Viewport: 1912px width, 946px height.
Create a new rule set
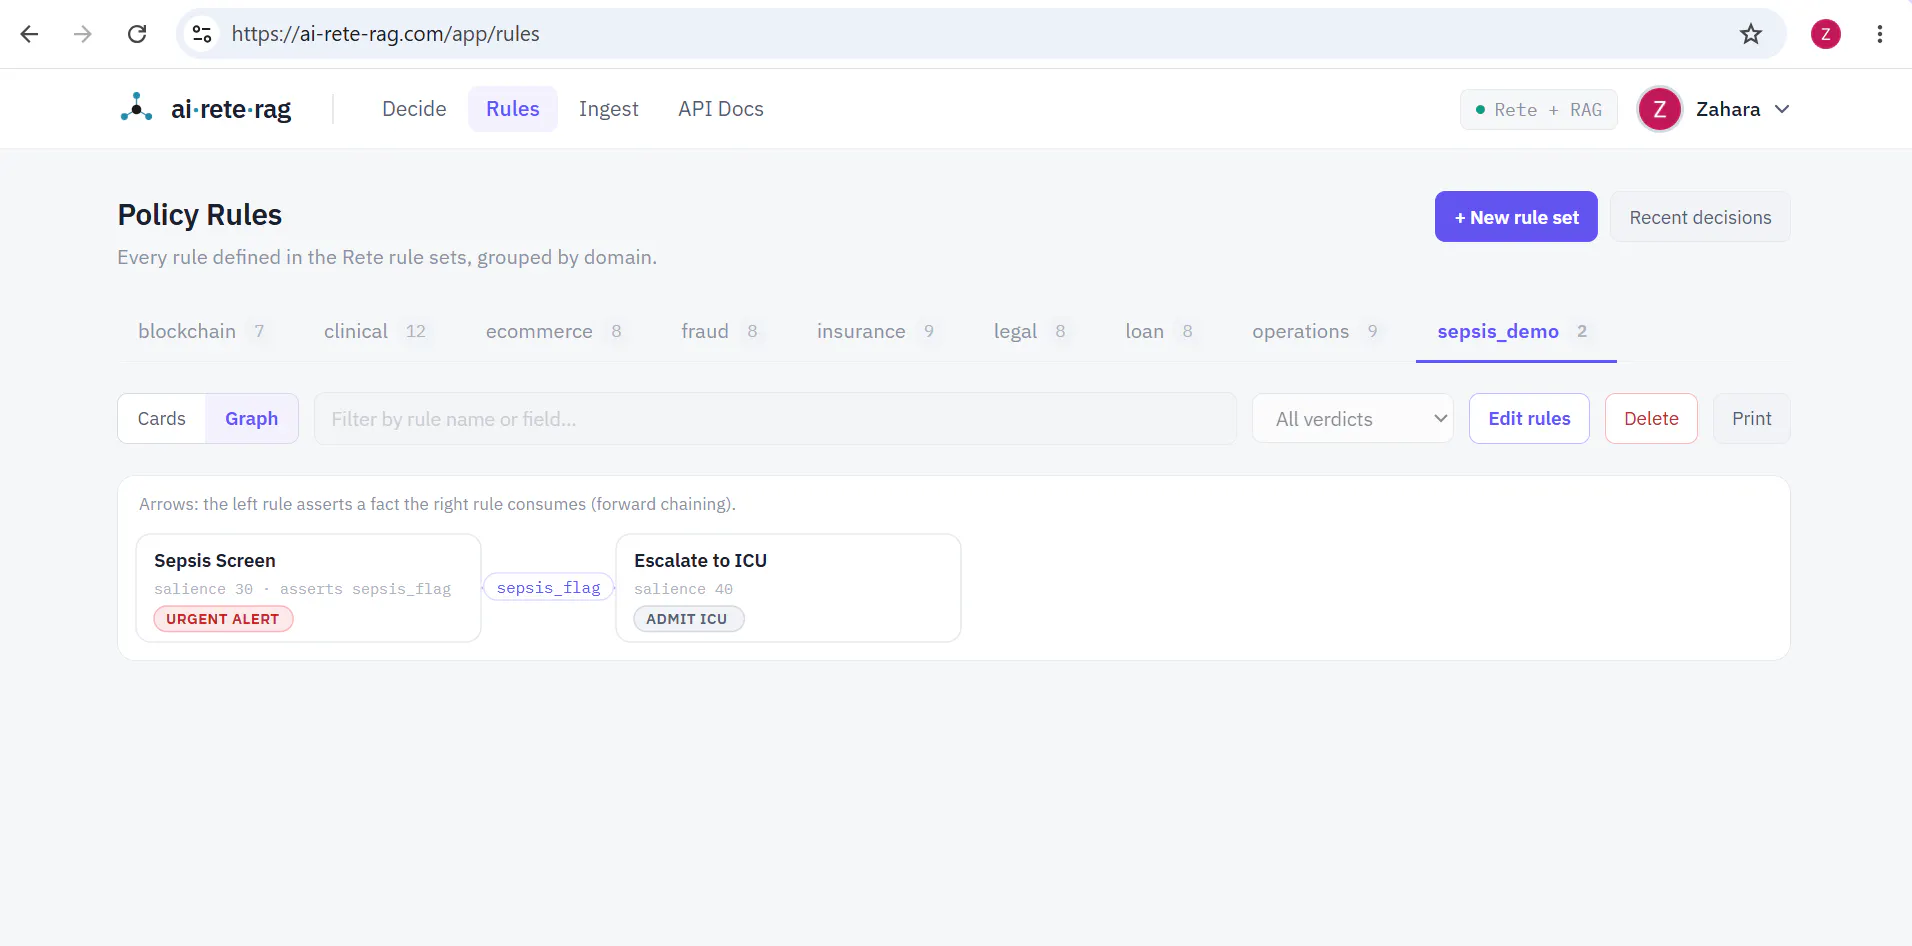pos(1516,217)
